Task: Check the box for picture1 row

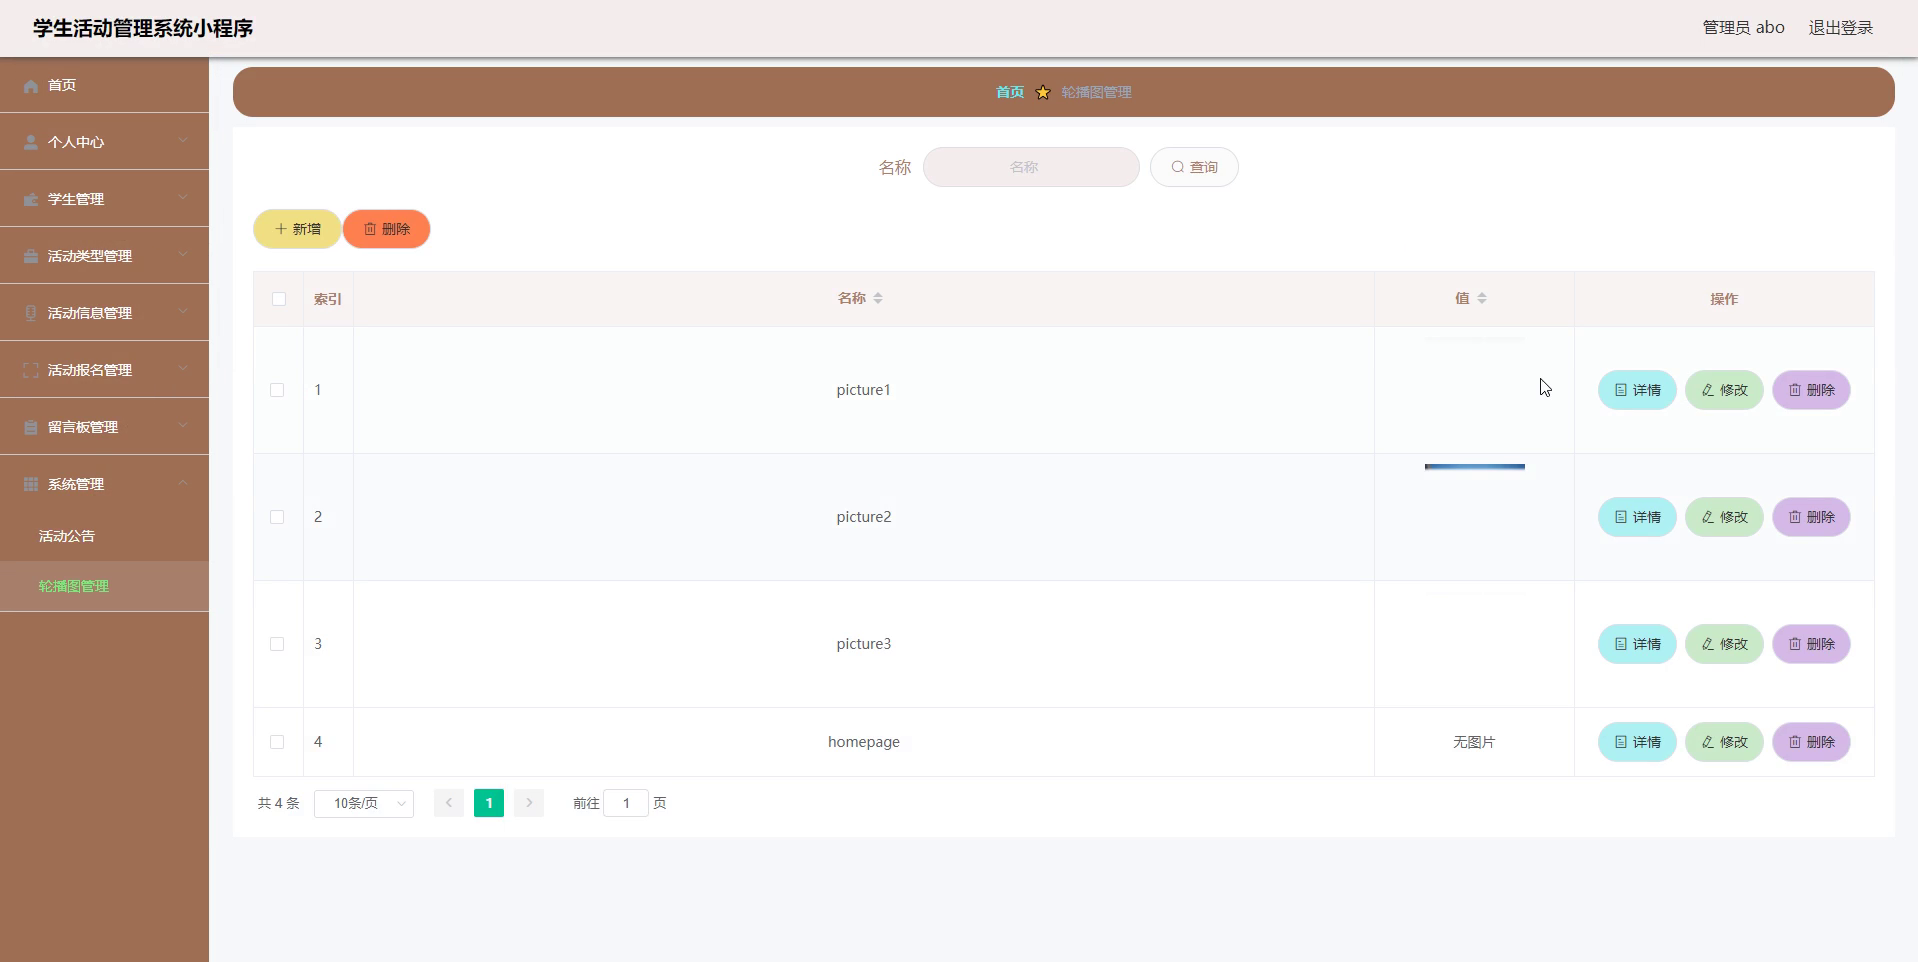Action: tap(277, 390)
